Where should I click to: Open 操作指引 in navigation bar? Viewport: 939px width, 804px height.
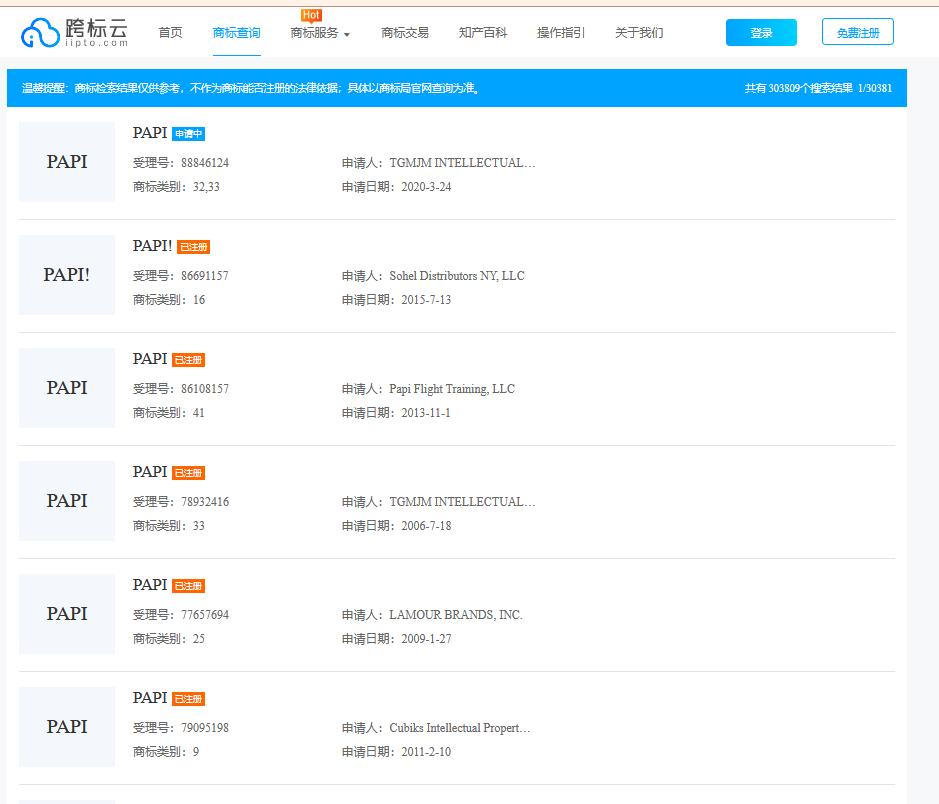561,33
